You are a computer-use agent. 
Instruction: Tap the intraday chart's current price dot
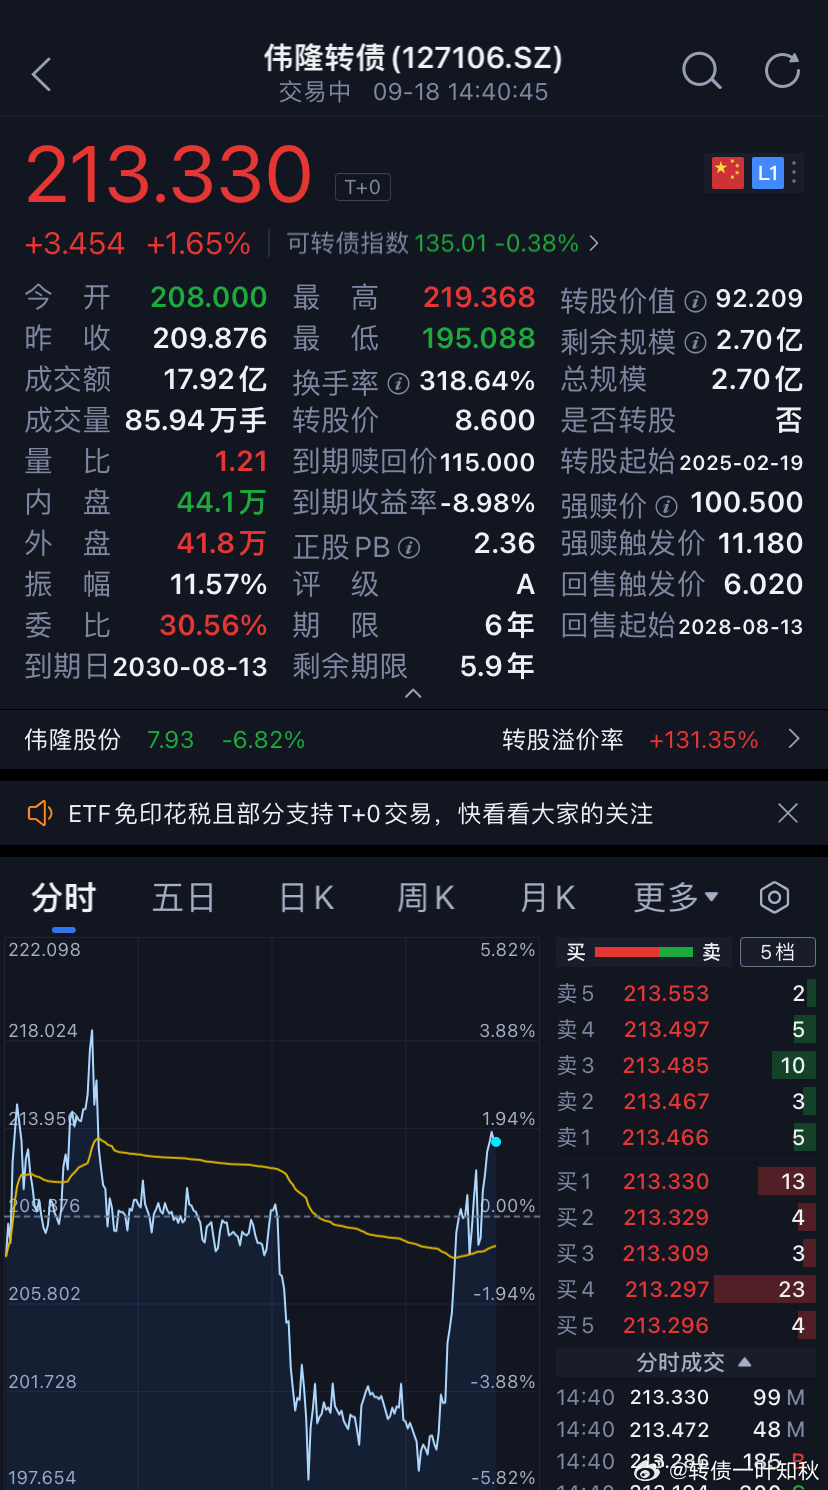pos(496,1142)
